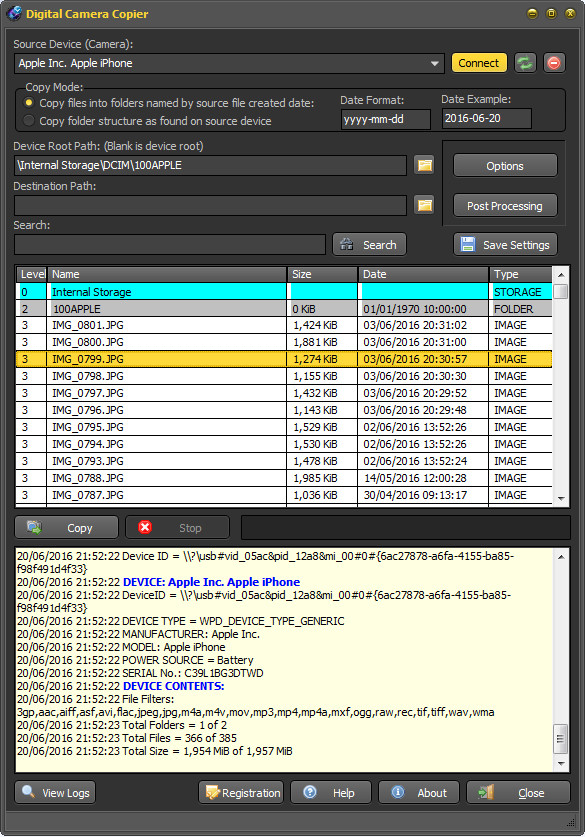Click the Save Settings button

(505, 244)
